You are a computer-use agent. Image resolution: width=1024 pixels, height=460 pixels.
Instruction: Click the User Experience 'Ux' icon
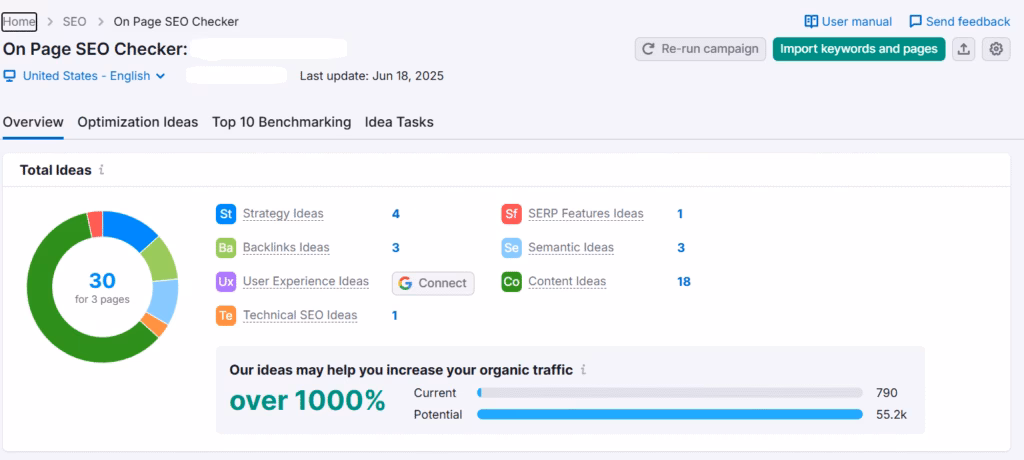pos(226,282)
